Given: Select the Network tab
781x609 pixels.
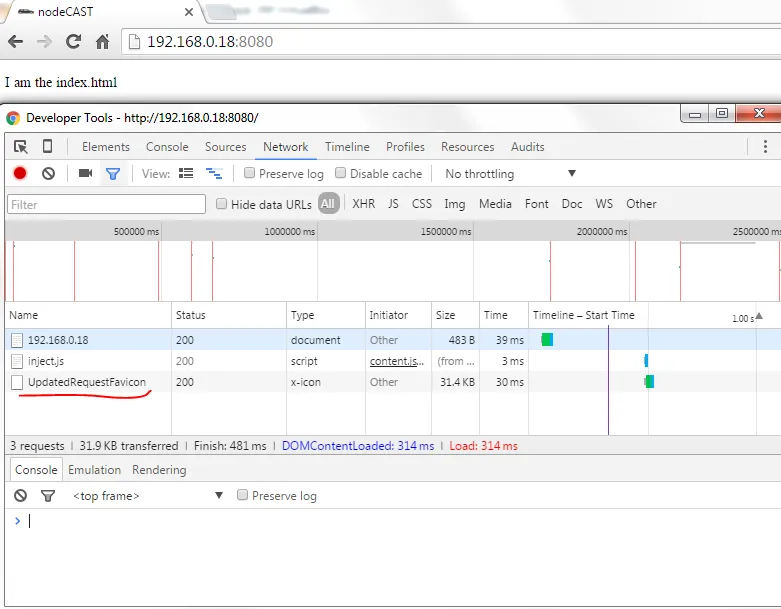Looking at the screenshot, I should 286,147.
